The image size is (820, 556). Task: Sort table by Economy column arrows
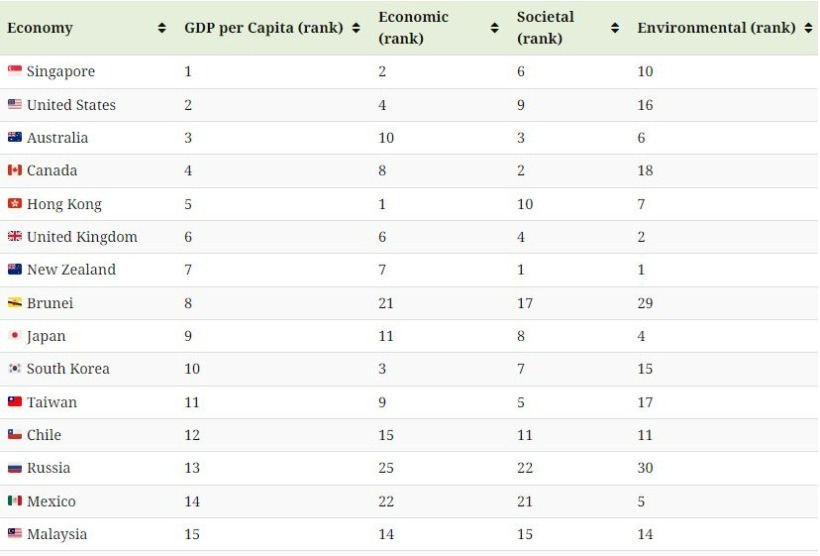[162, 28]
